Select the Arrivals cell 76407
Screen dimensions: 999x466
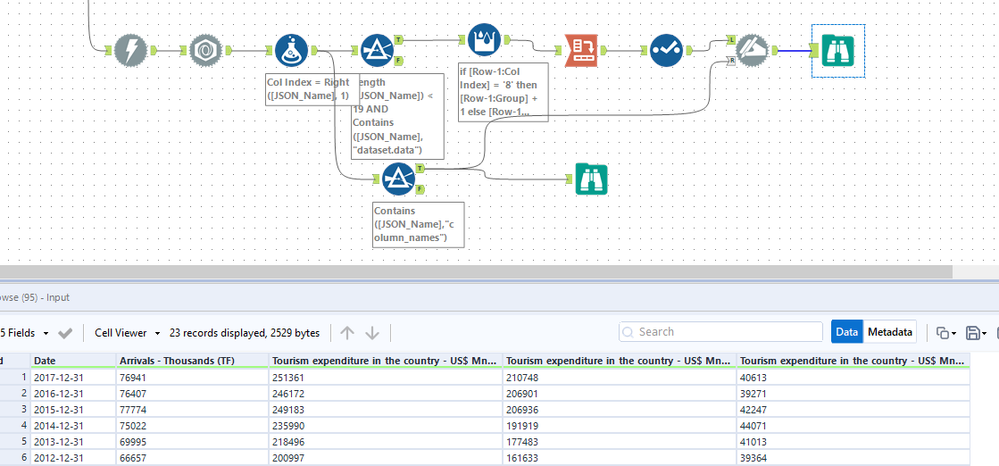[192, 393]
